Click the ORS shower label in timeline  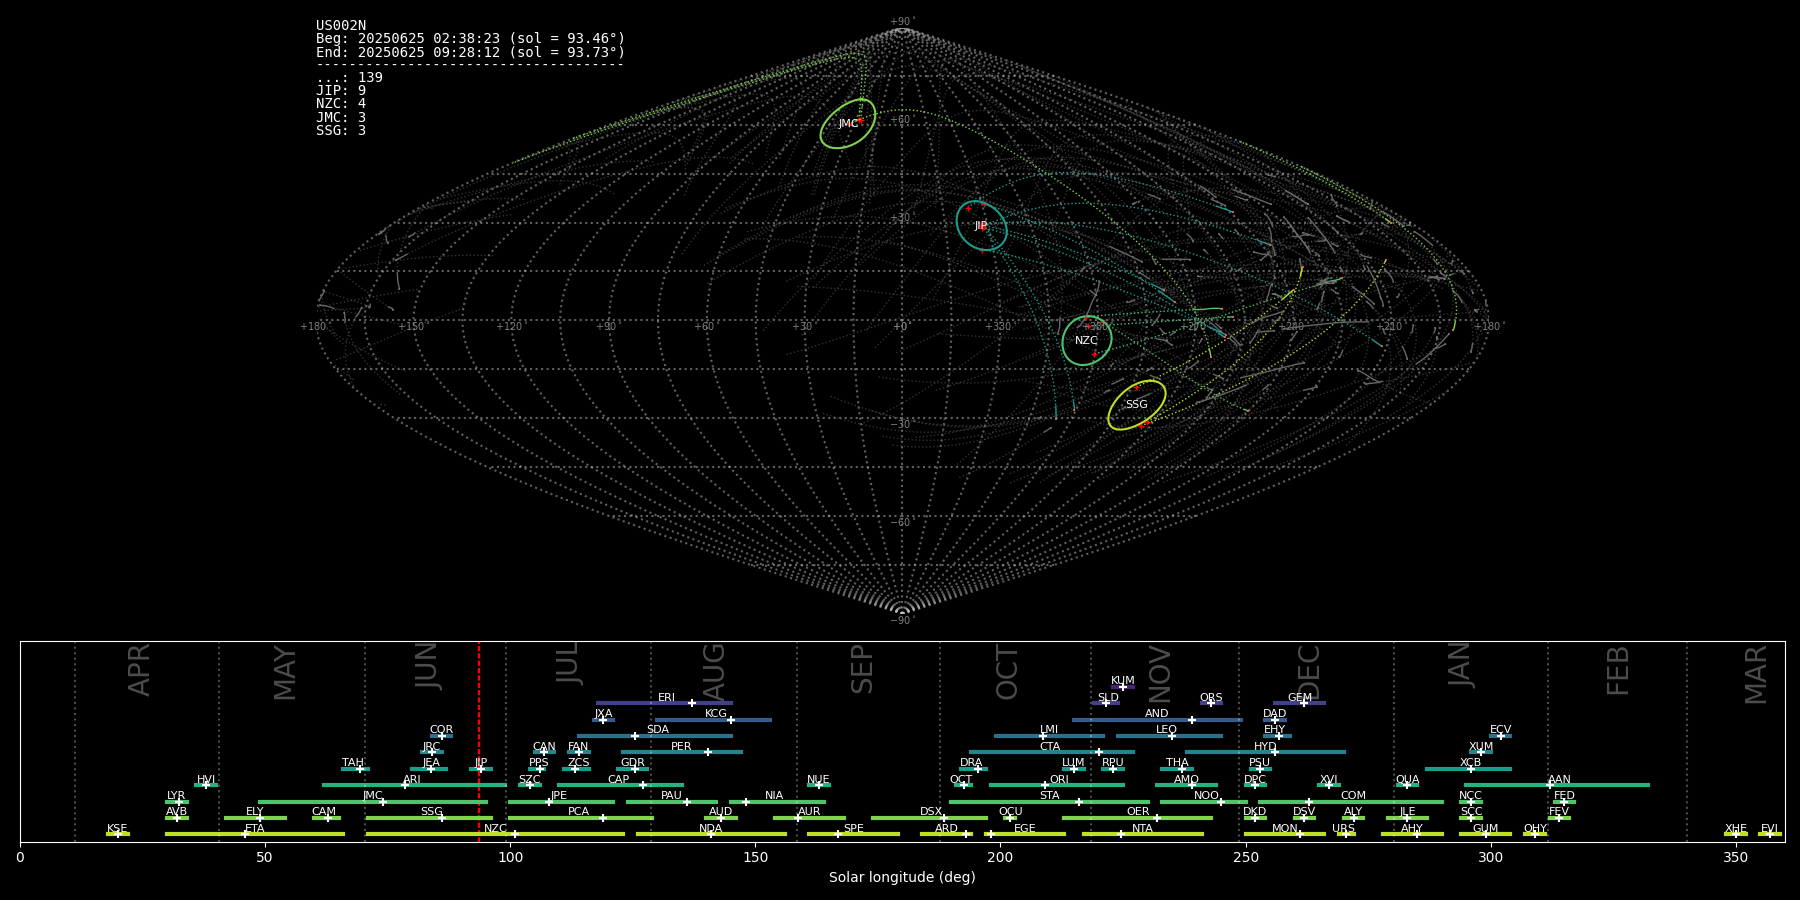[1211, 698]
